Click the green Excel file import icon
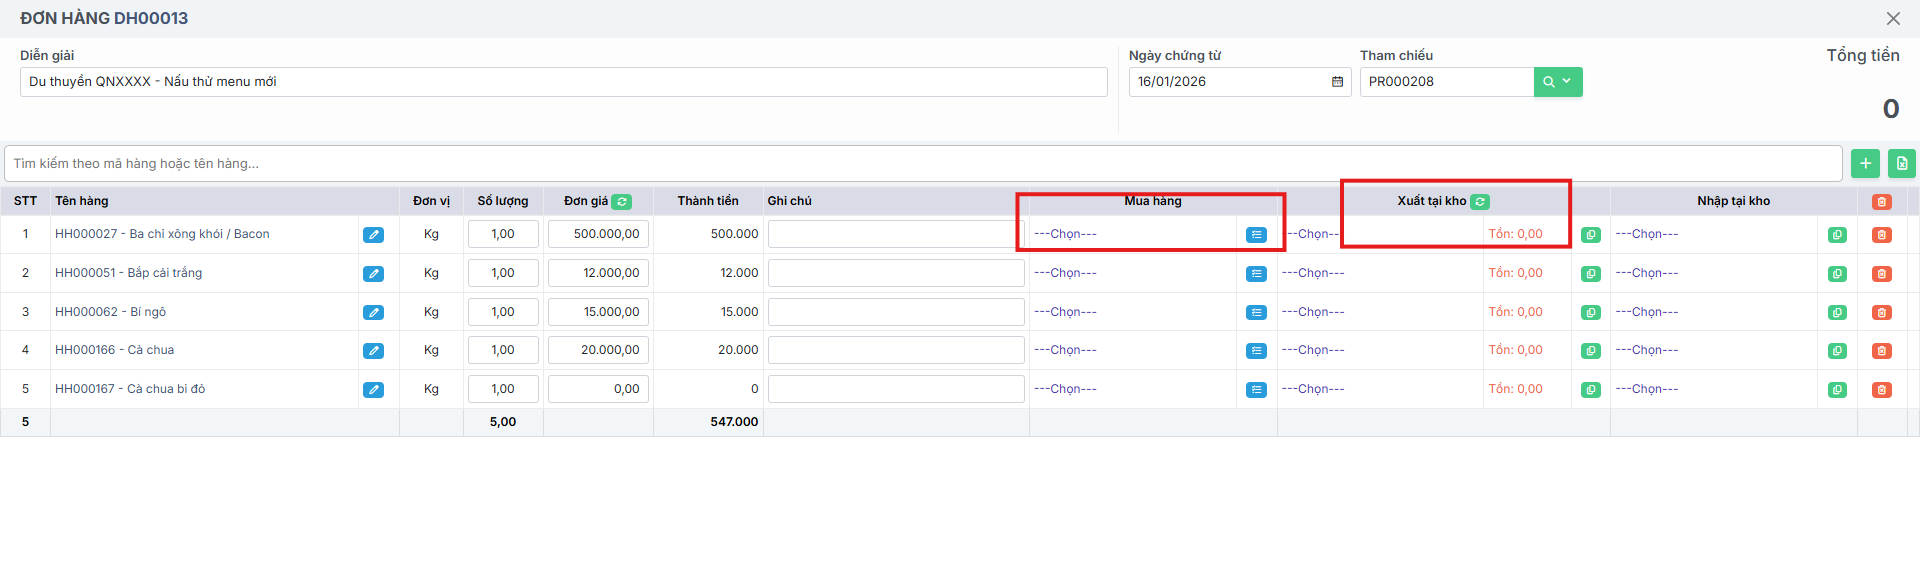Viewport: 1920px width, 571px height. click(x=1901, y=163)
